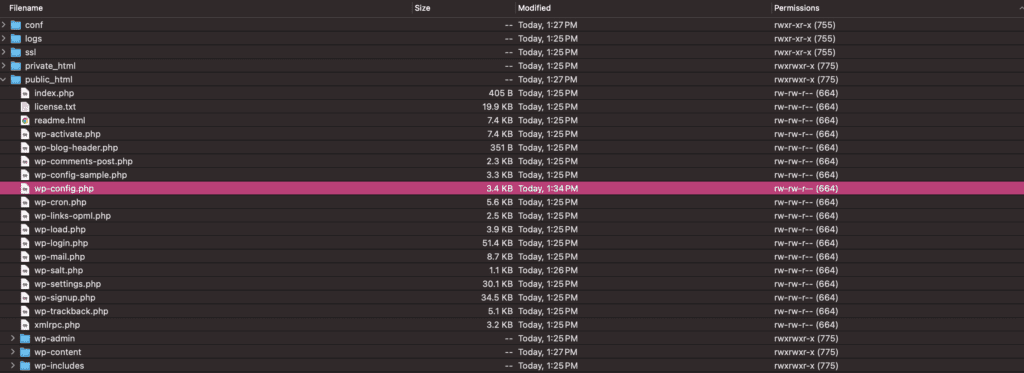Select the readme.html filename

coord(59,120)
